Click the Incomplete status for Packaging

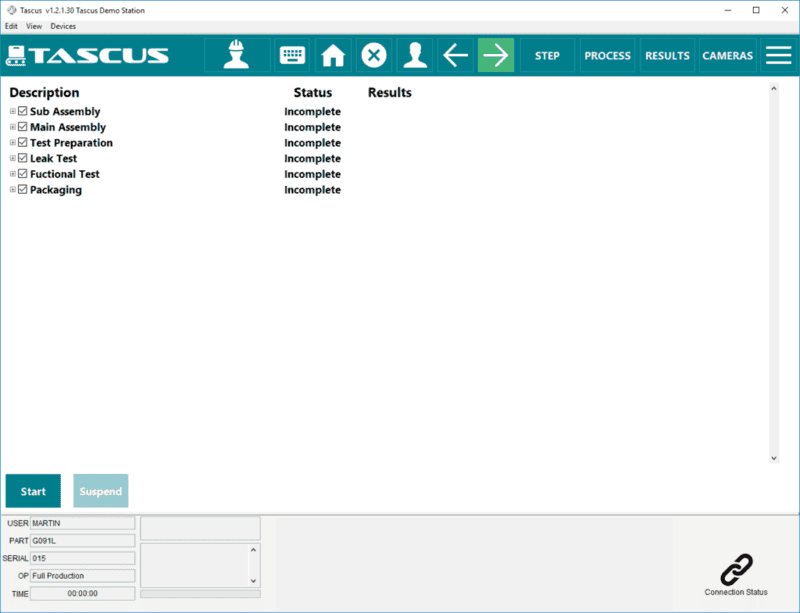(312, 190)
